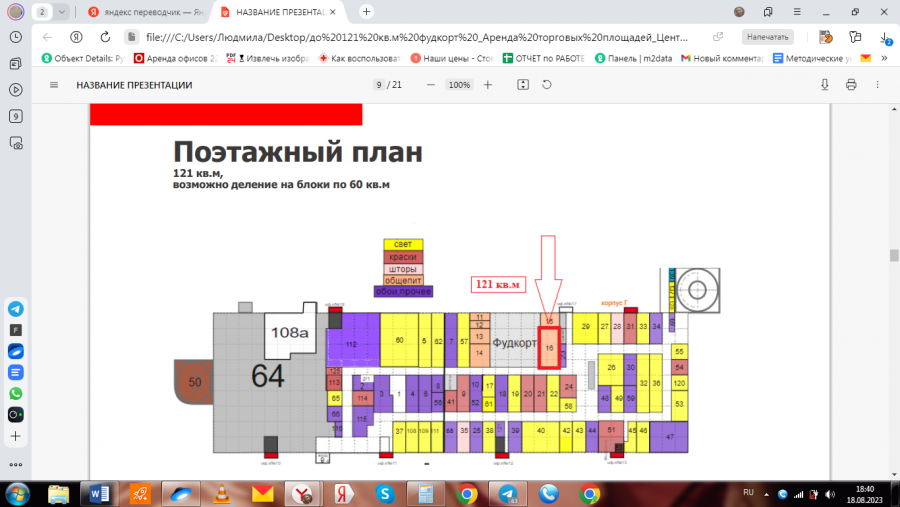Open Telegram in the browser sidebar
This screenshot has height=507, width=900.
(x=15, y=309)
